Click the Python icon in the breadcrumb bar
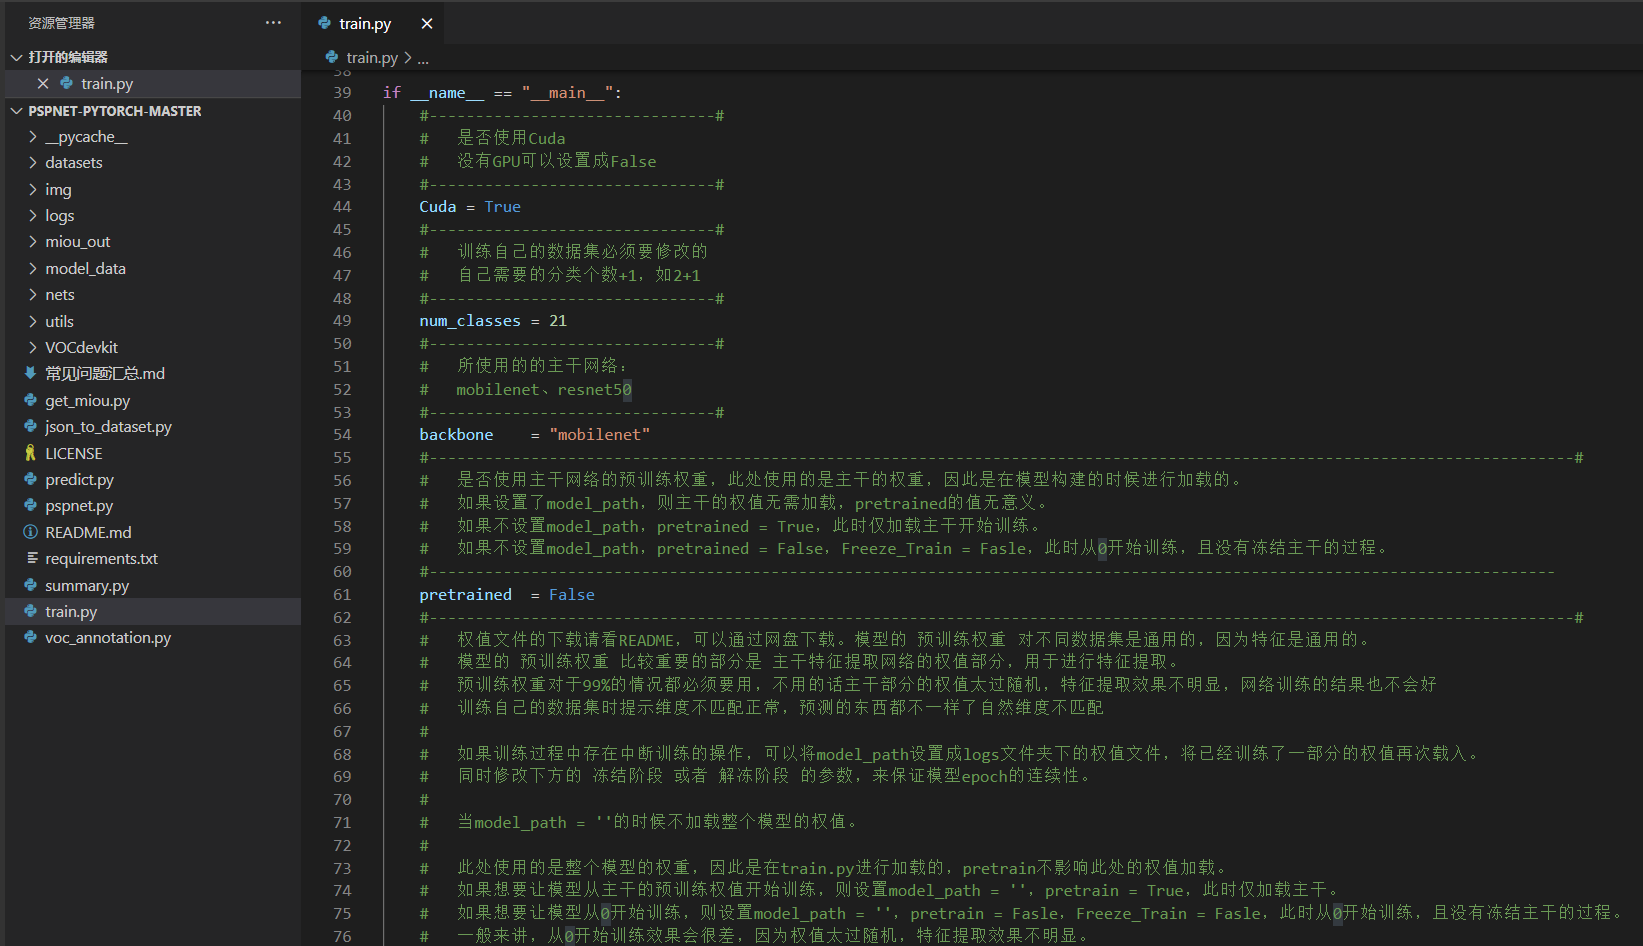Image resolution: width=1643 pixels, height=946 pixels. [330, 58]
